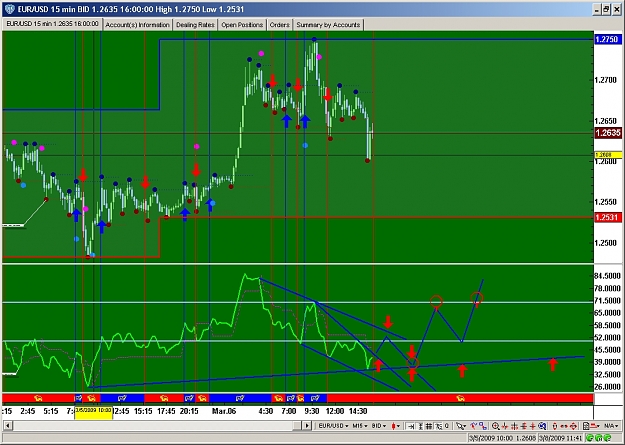Screen dimensions: 625x445
Task: Toggle the 'Q' quote button in toolbar
Action: [446, 426]
